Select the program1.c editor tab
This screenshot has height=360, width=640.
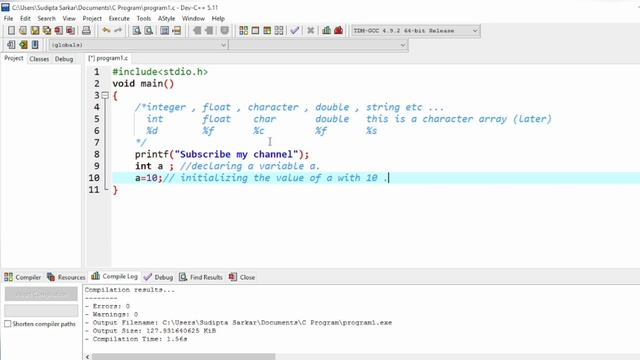tap(108, 58)
